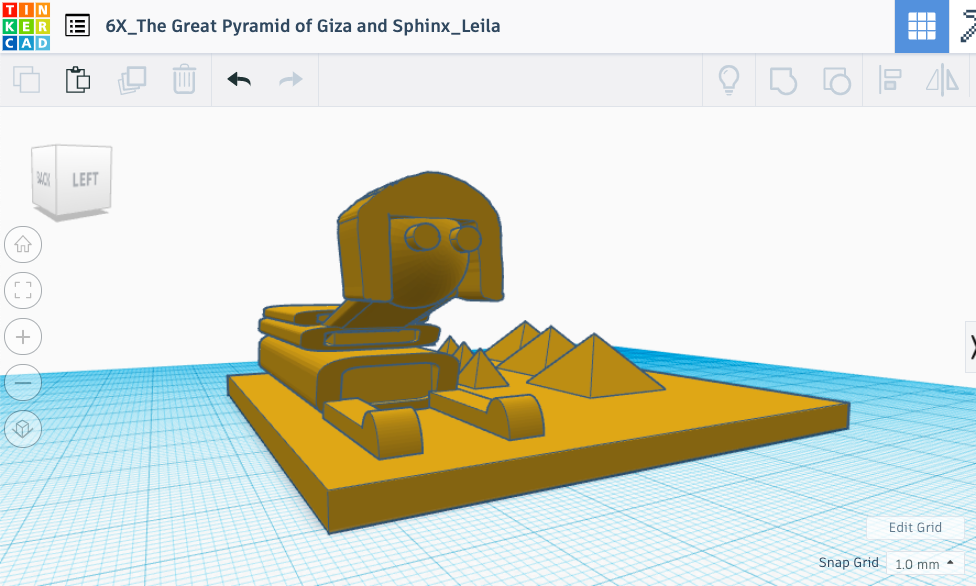Reset to home view

coord(23,244)
